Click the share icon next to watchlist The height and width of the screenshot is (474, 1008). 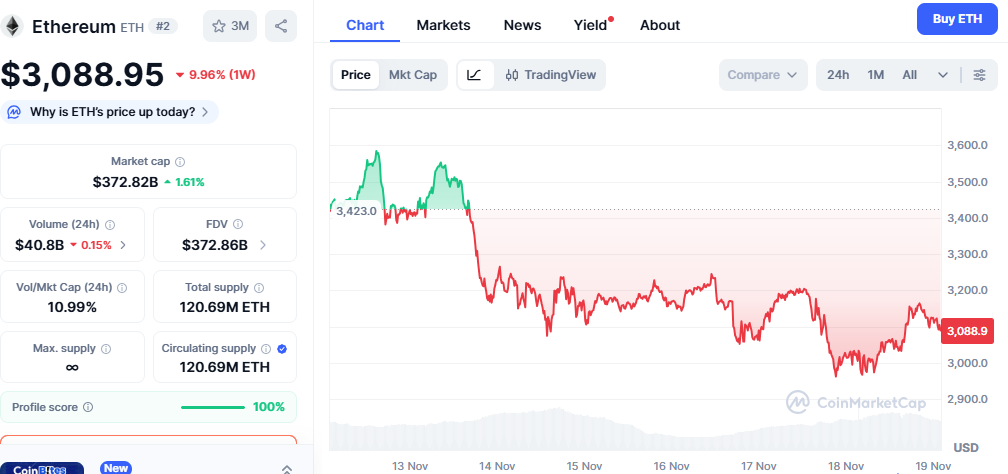tap(281, 26)
